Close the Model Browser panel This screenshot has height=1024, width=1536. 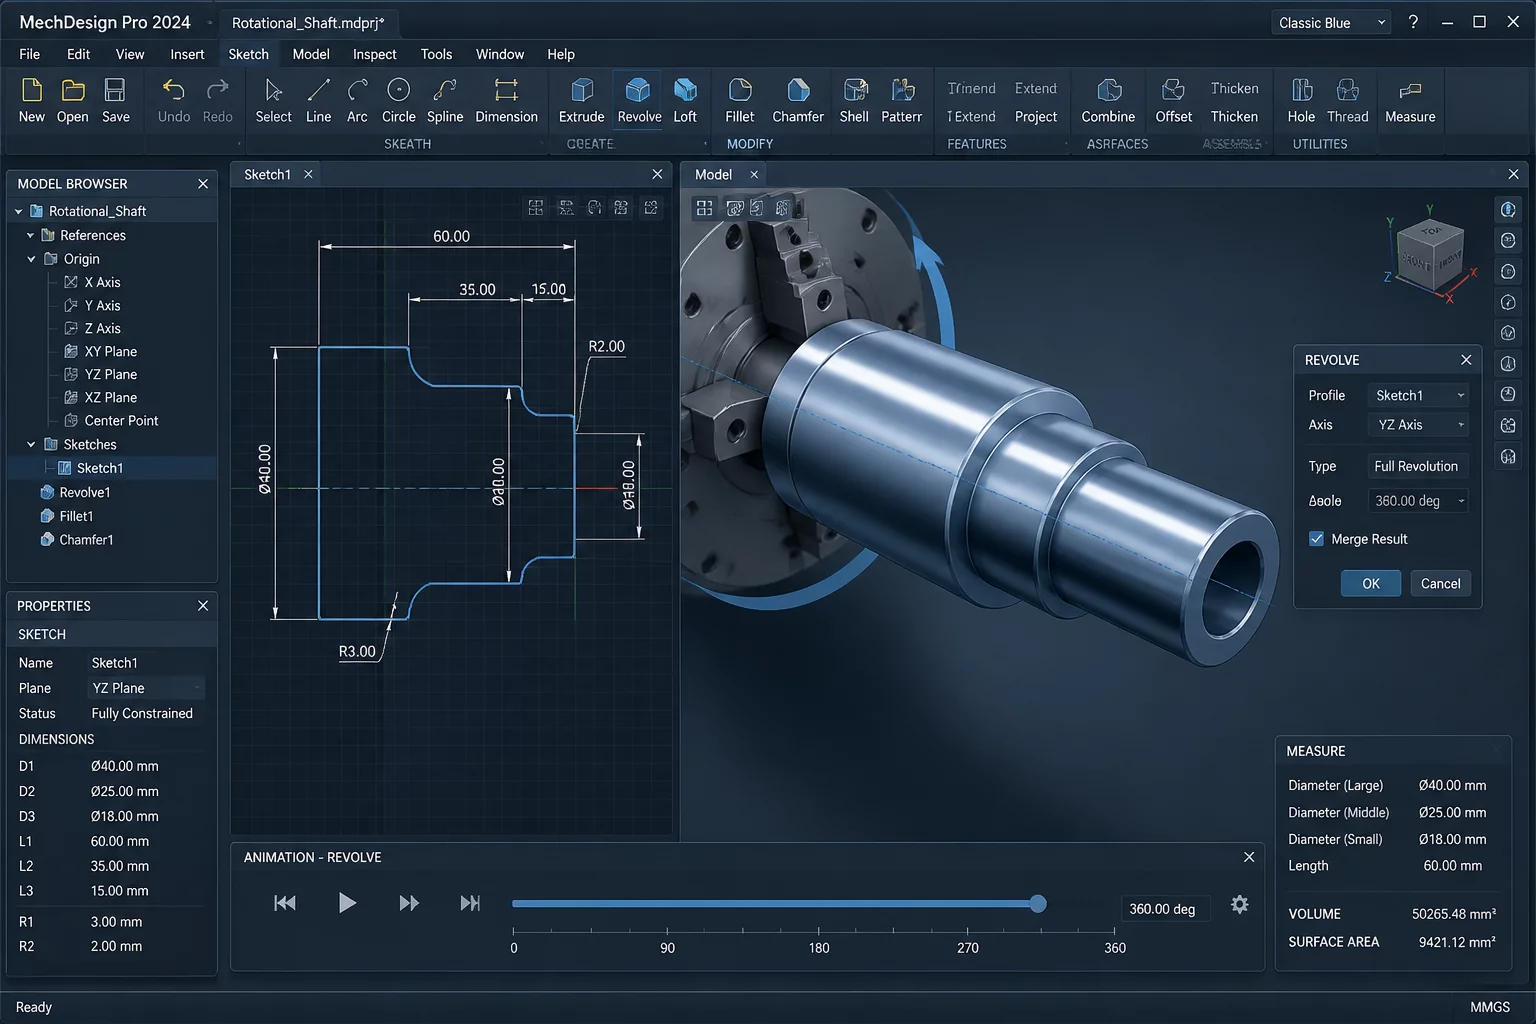pos(203,184)
